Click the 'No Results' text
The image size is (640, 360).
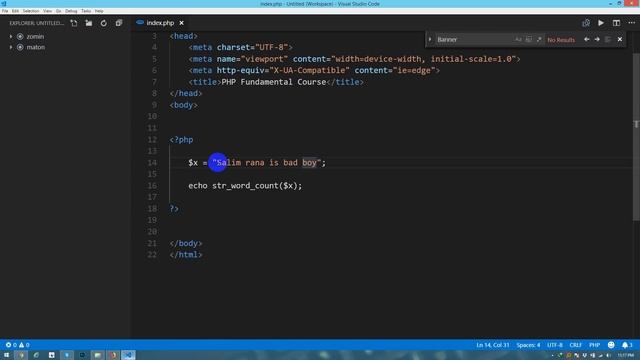561,40
